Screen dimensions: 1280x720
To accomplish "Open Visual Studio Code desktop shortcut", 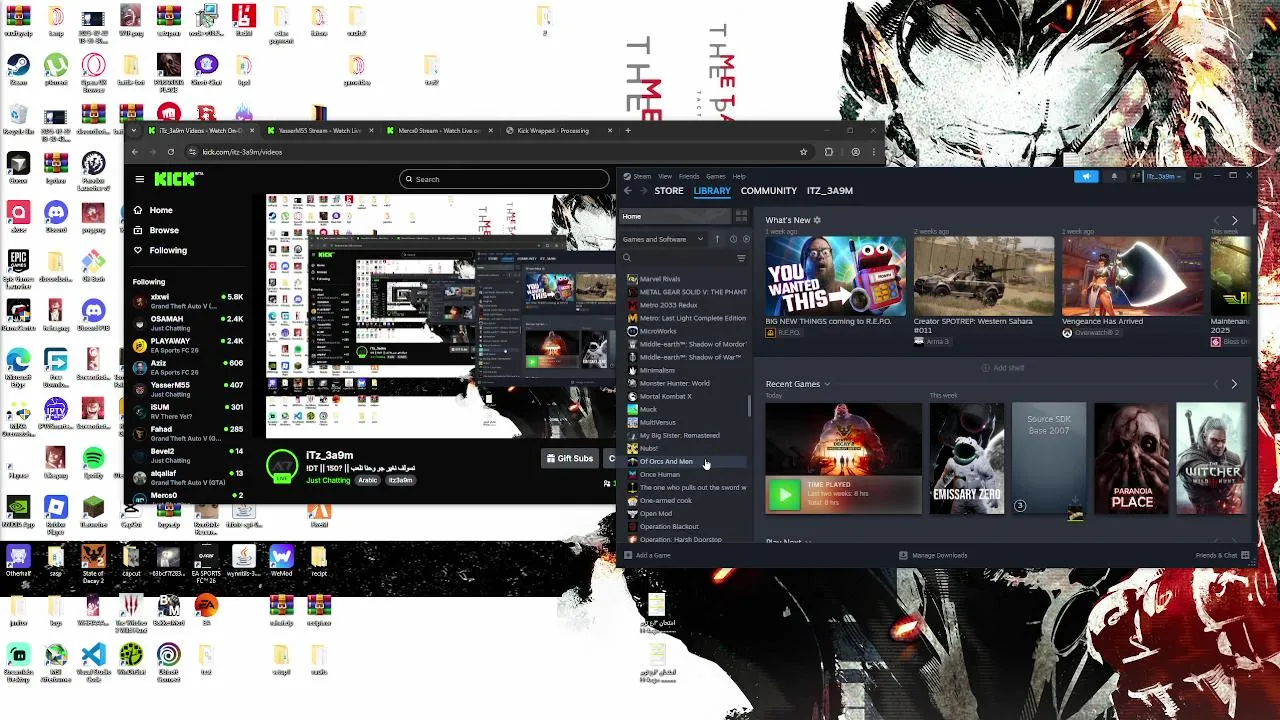I will [93, 659].
